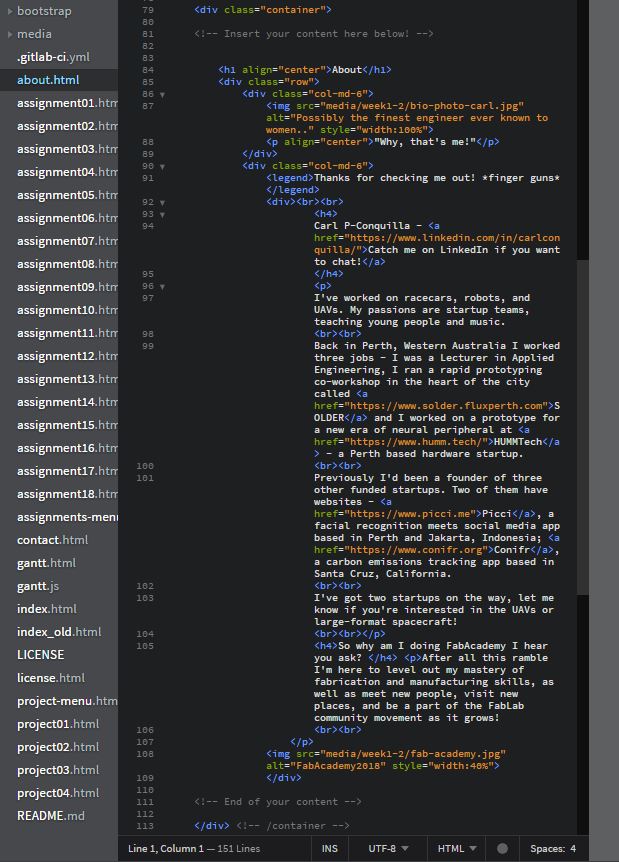Open index_old.html file

coord(59,633)
